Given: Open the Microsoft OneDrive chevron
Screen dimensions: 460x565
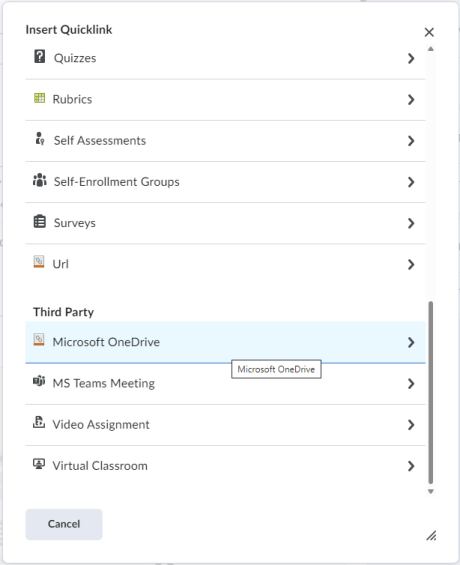Looking at the screenshot, I should (411, 342).
